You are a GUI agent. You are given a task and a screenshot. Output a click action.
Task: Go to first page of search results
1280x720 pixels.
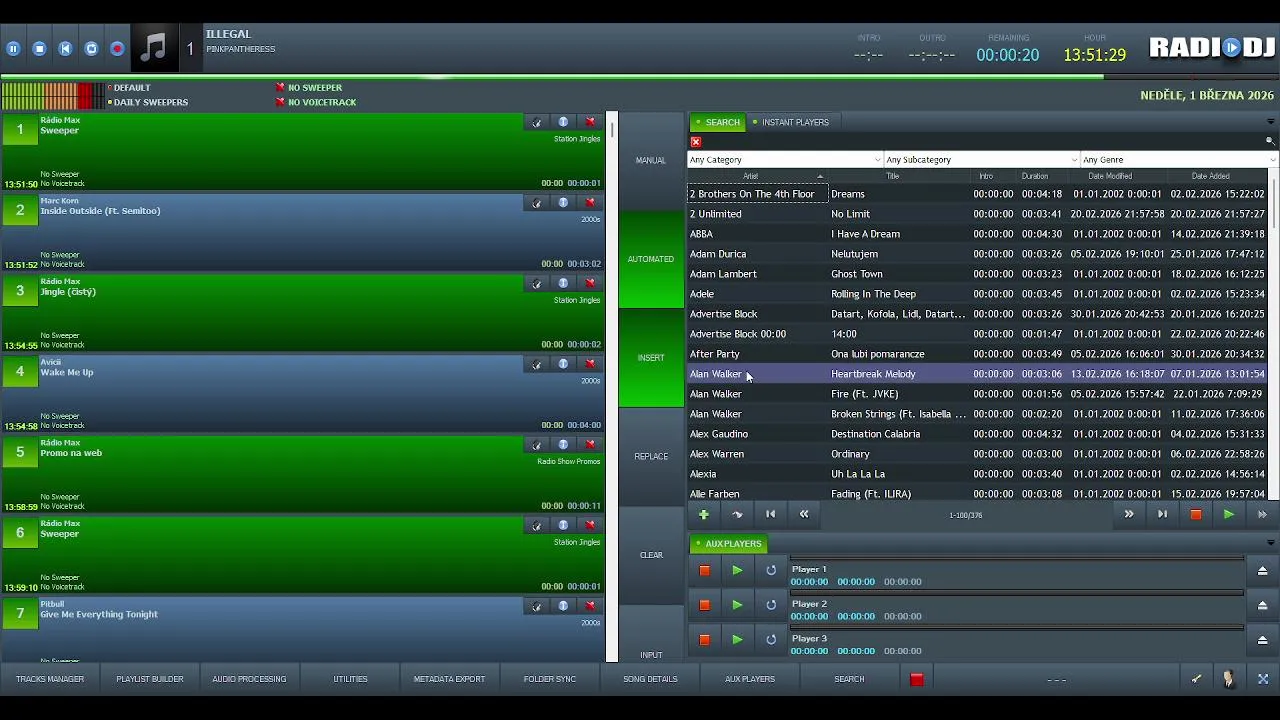770,514
